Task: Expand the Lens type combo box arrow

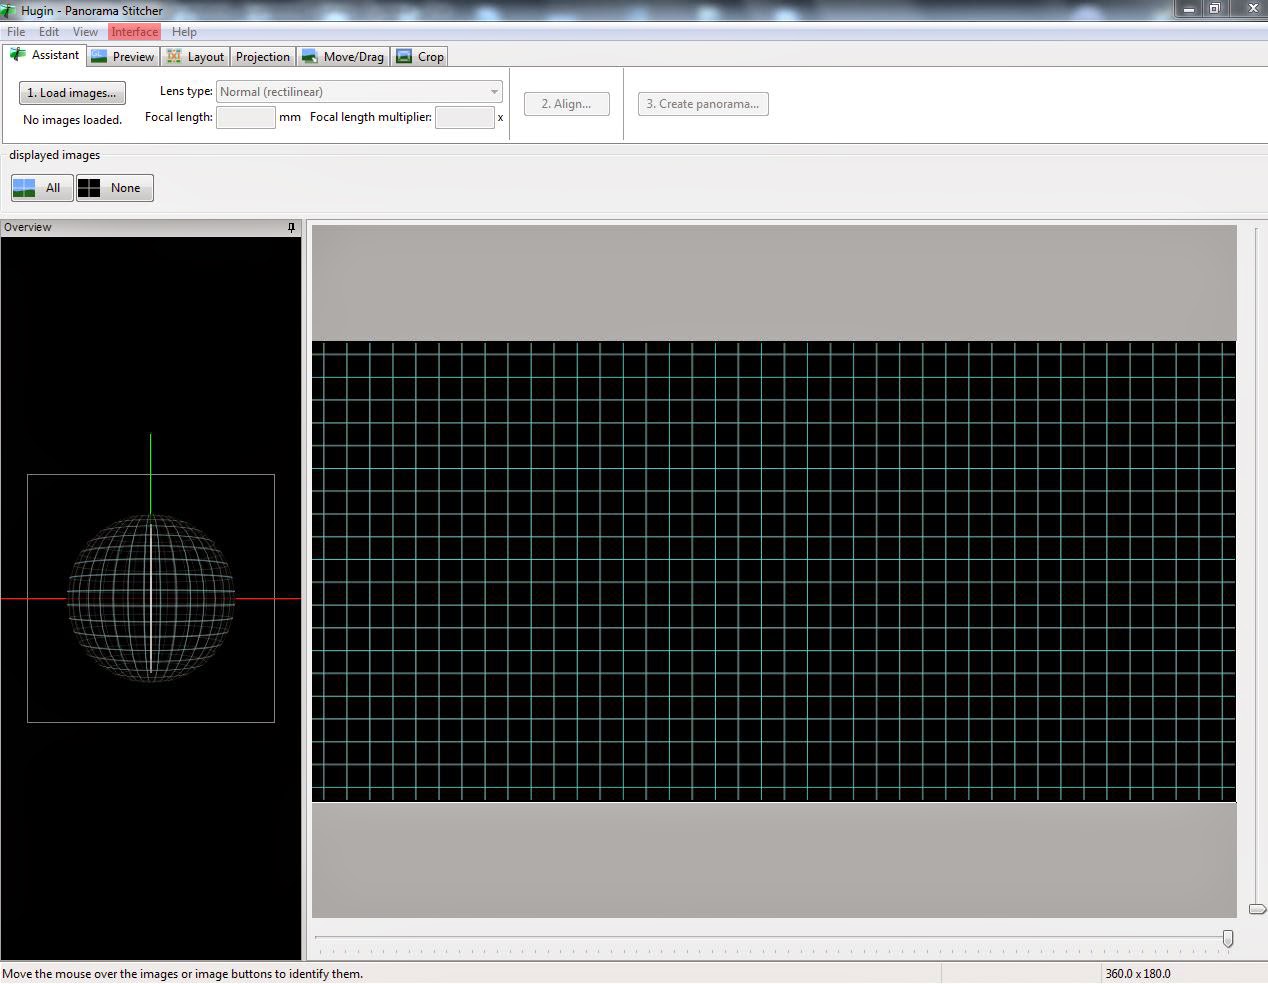Action: [494, 91]
